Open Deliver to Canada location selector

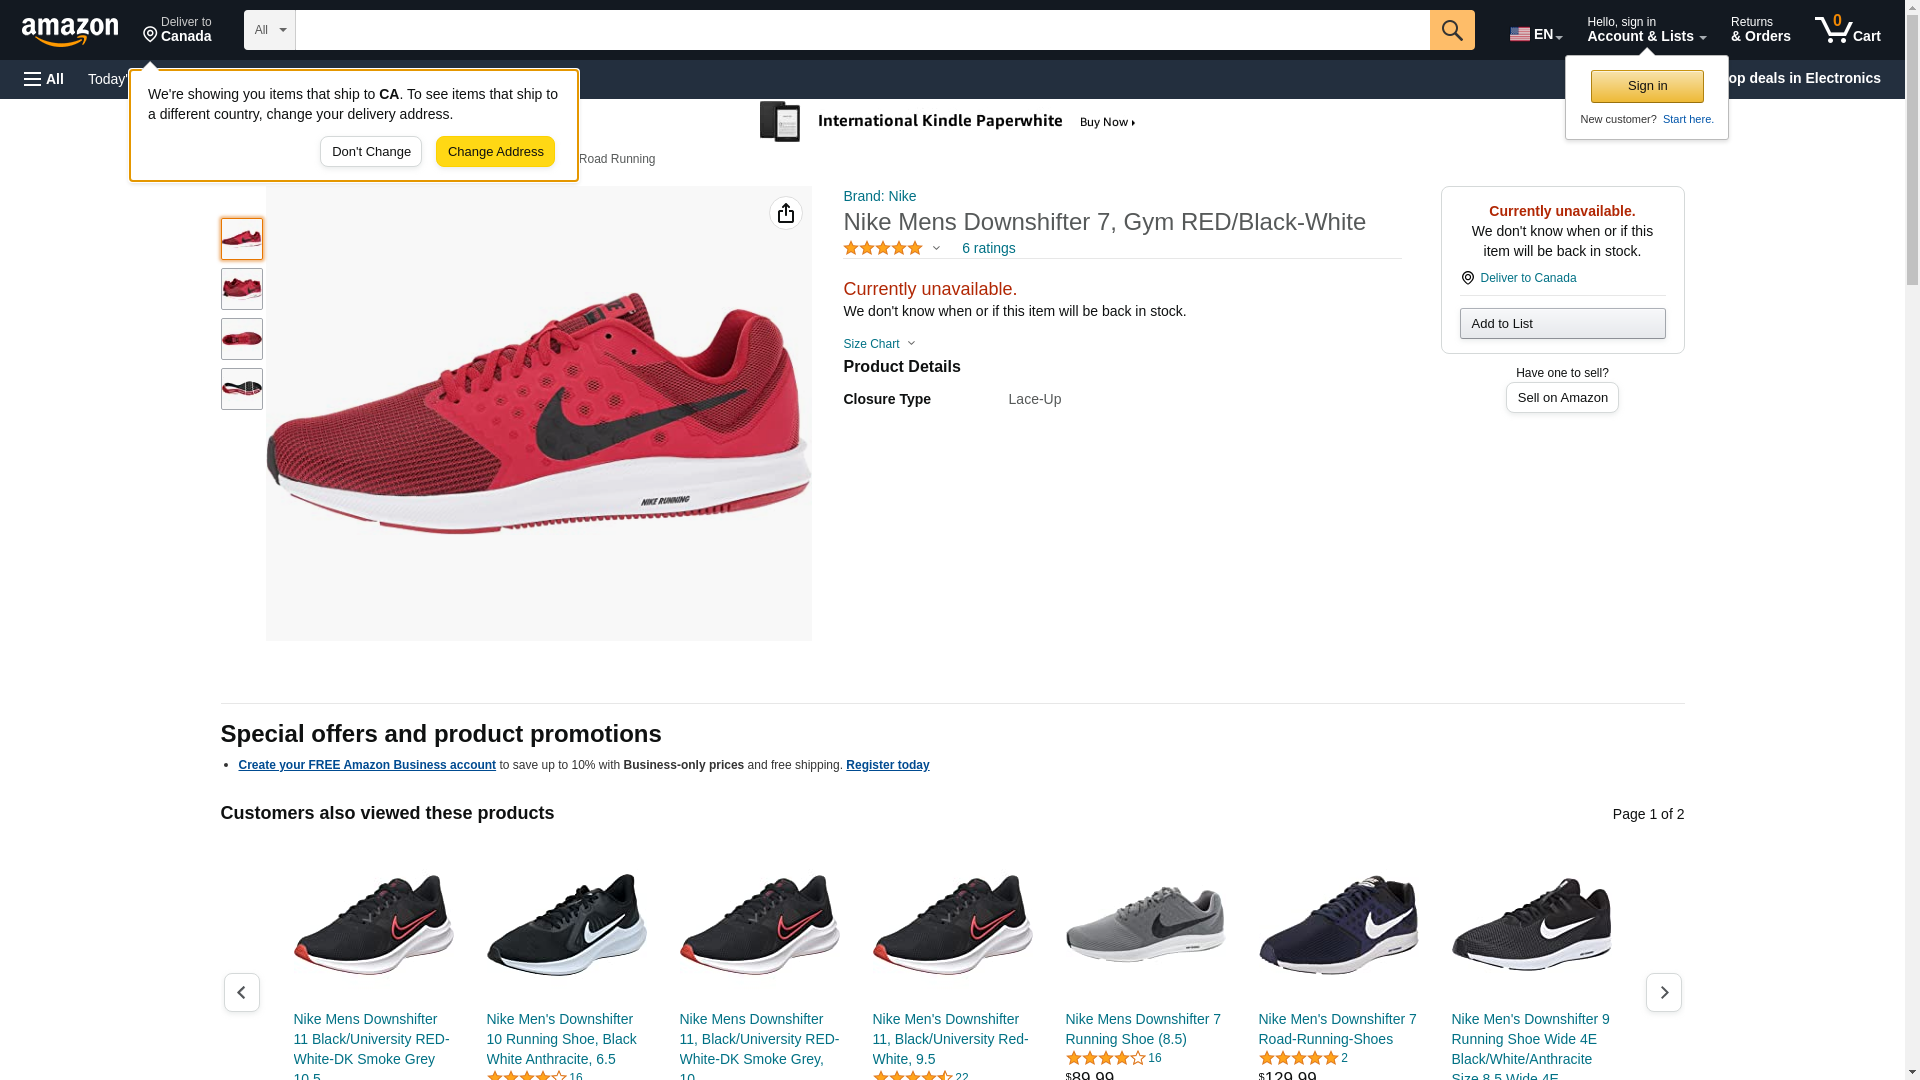coord(177,30)
